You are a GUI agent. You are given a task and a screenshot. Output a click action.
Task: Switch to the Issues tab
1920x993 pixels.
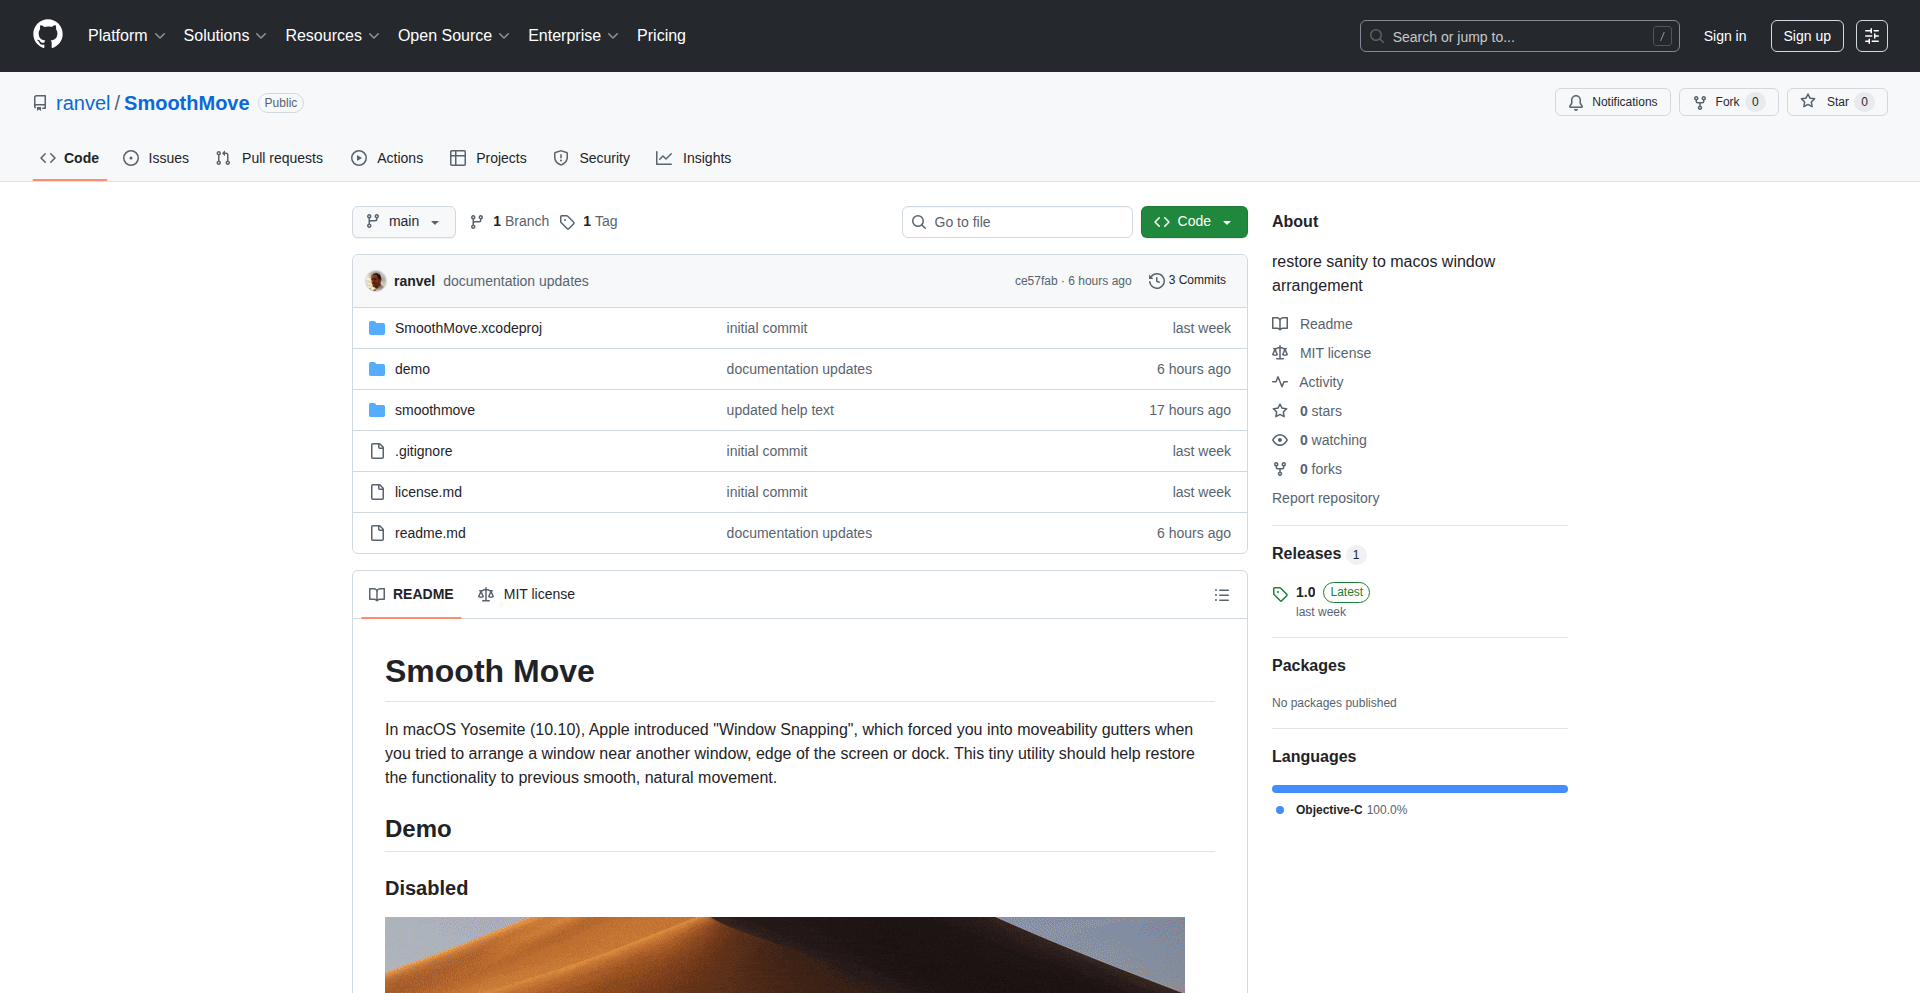156,158
